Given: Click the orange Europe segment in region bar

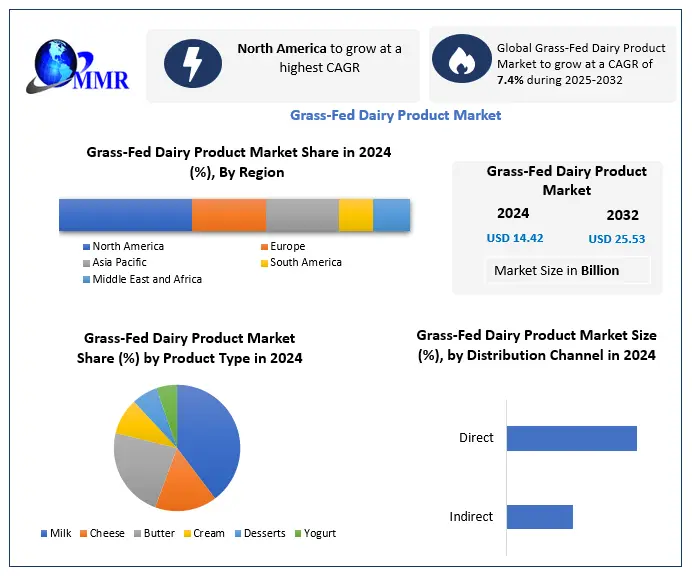Looking at the screenshot, I should tap(229, 215).
